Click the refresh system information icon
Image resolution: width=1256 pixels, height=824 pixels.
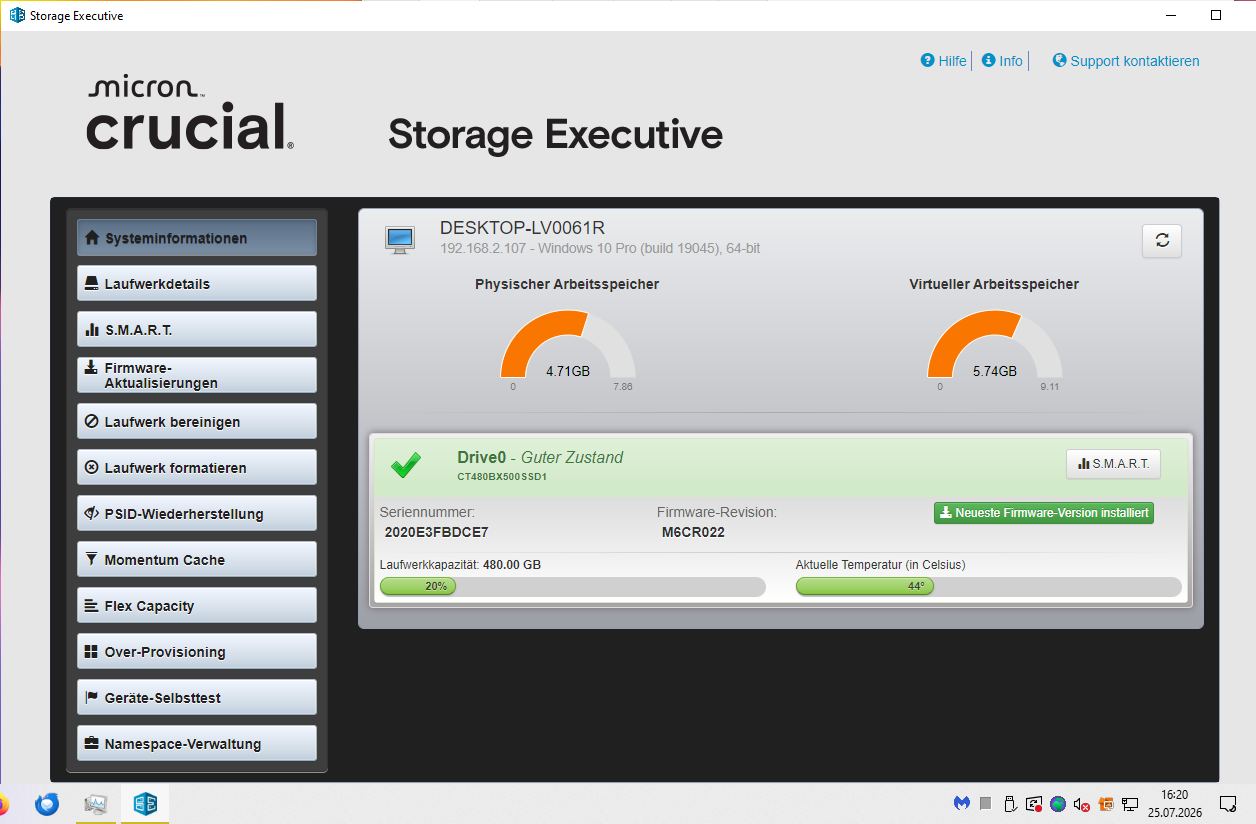pyautogui.click(x=1162, y=240)
